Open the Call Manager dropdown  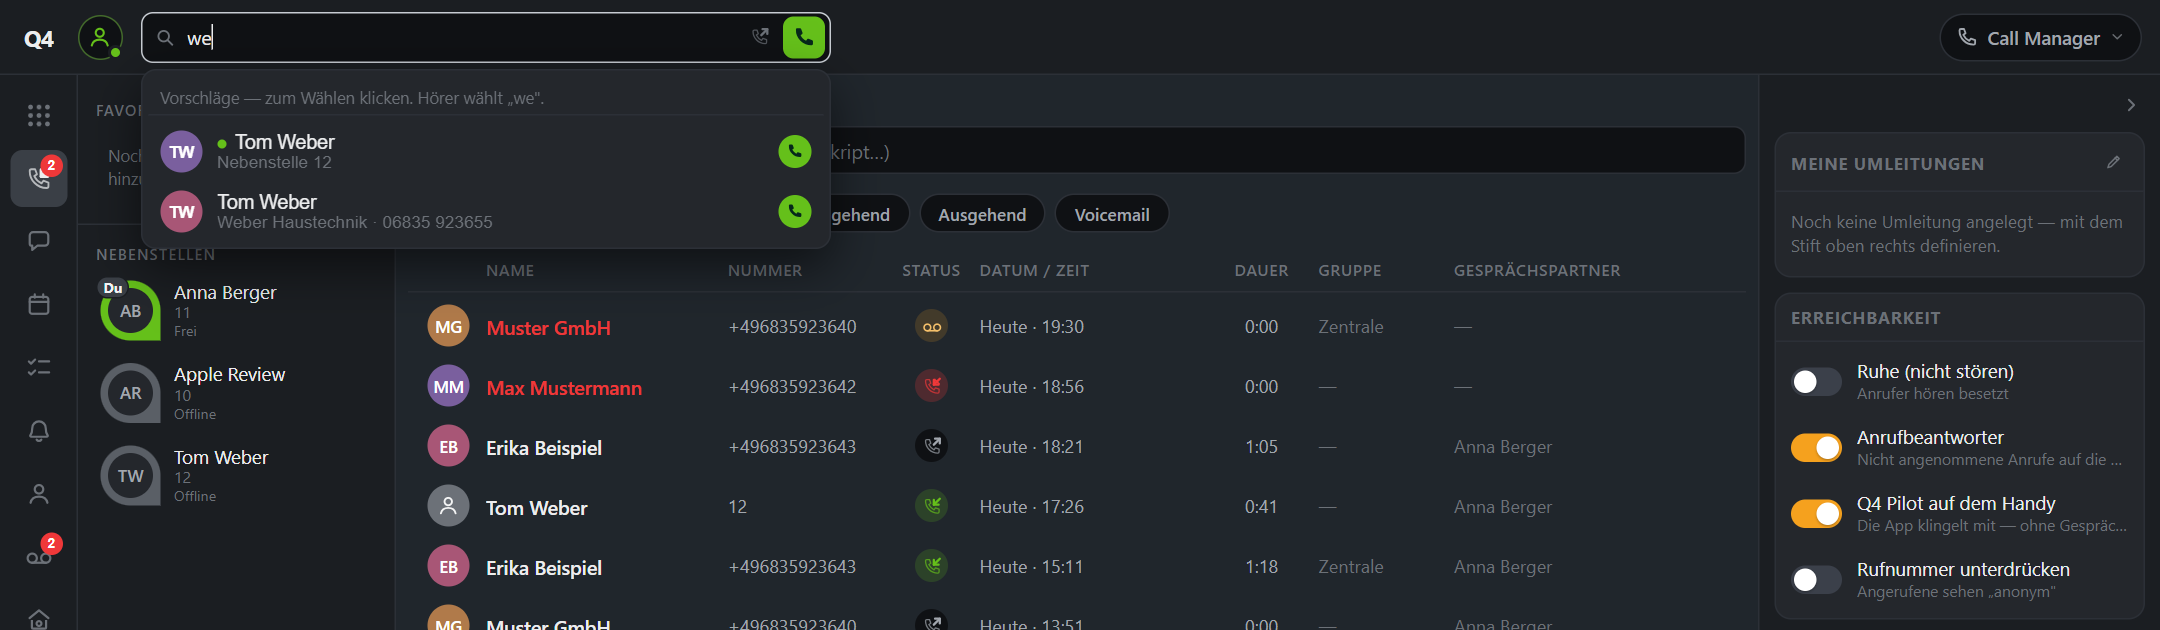click(x=2040, y=38)
